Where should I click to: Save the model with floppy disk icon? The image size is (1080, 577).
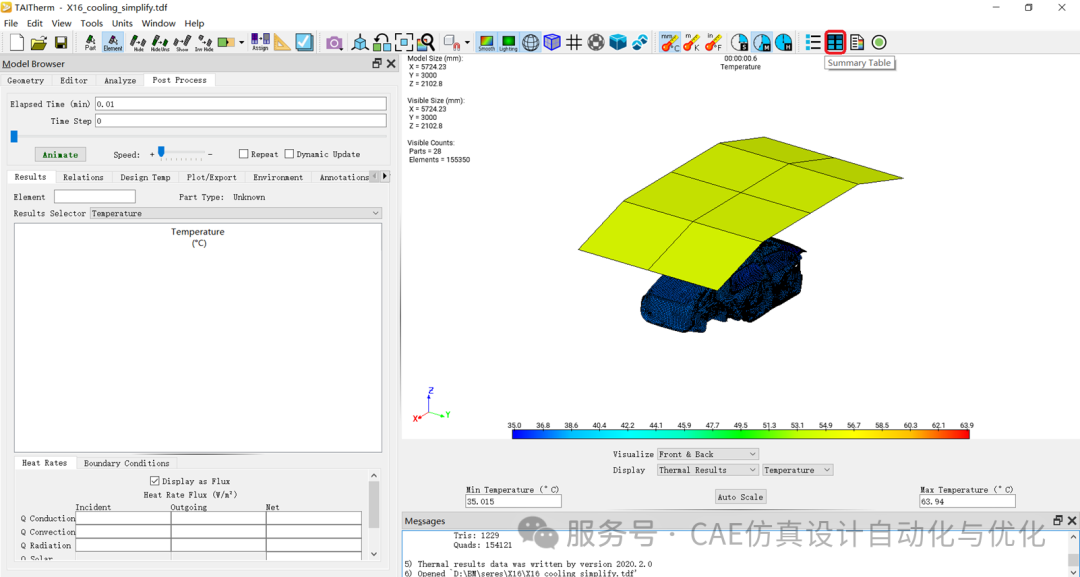pyautogui.click(x=61, y=43)
